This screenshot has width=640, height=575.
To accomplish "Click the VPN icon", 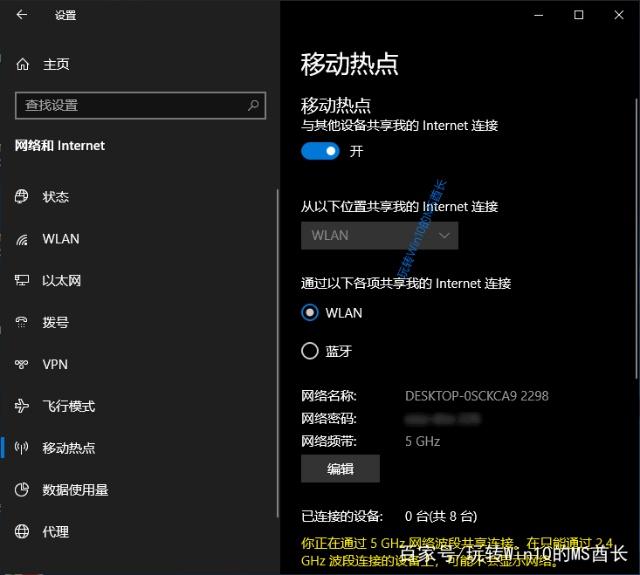I will (x=22, y=364).
